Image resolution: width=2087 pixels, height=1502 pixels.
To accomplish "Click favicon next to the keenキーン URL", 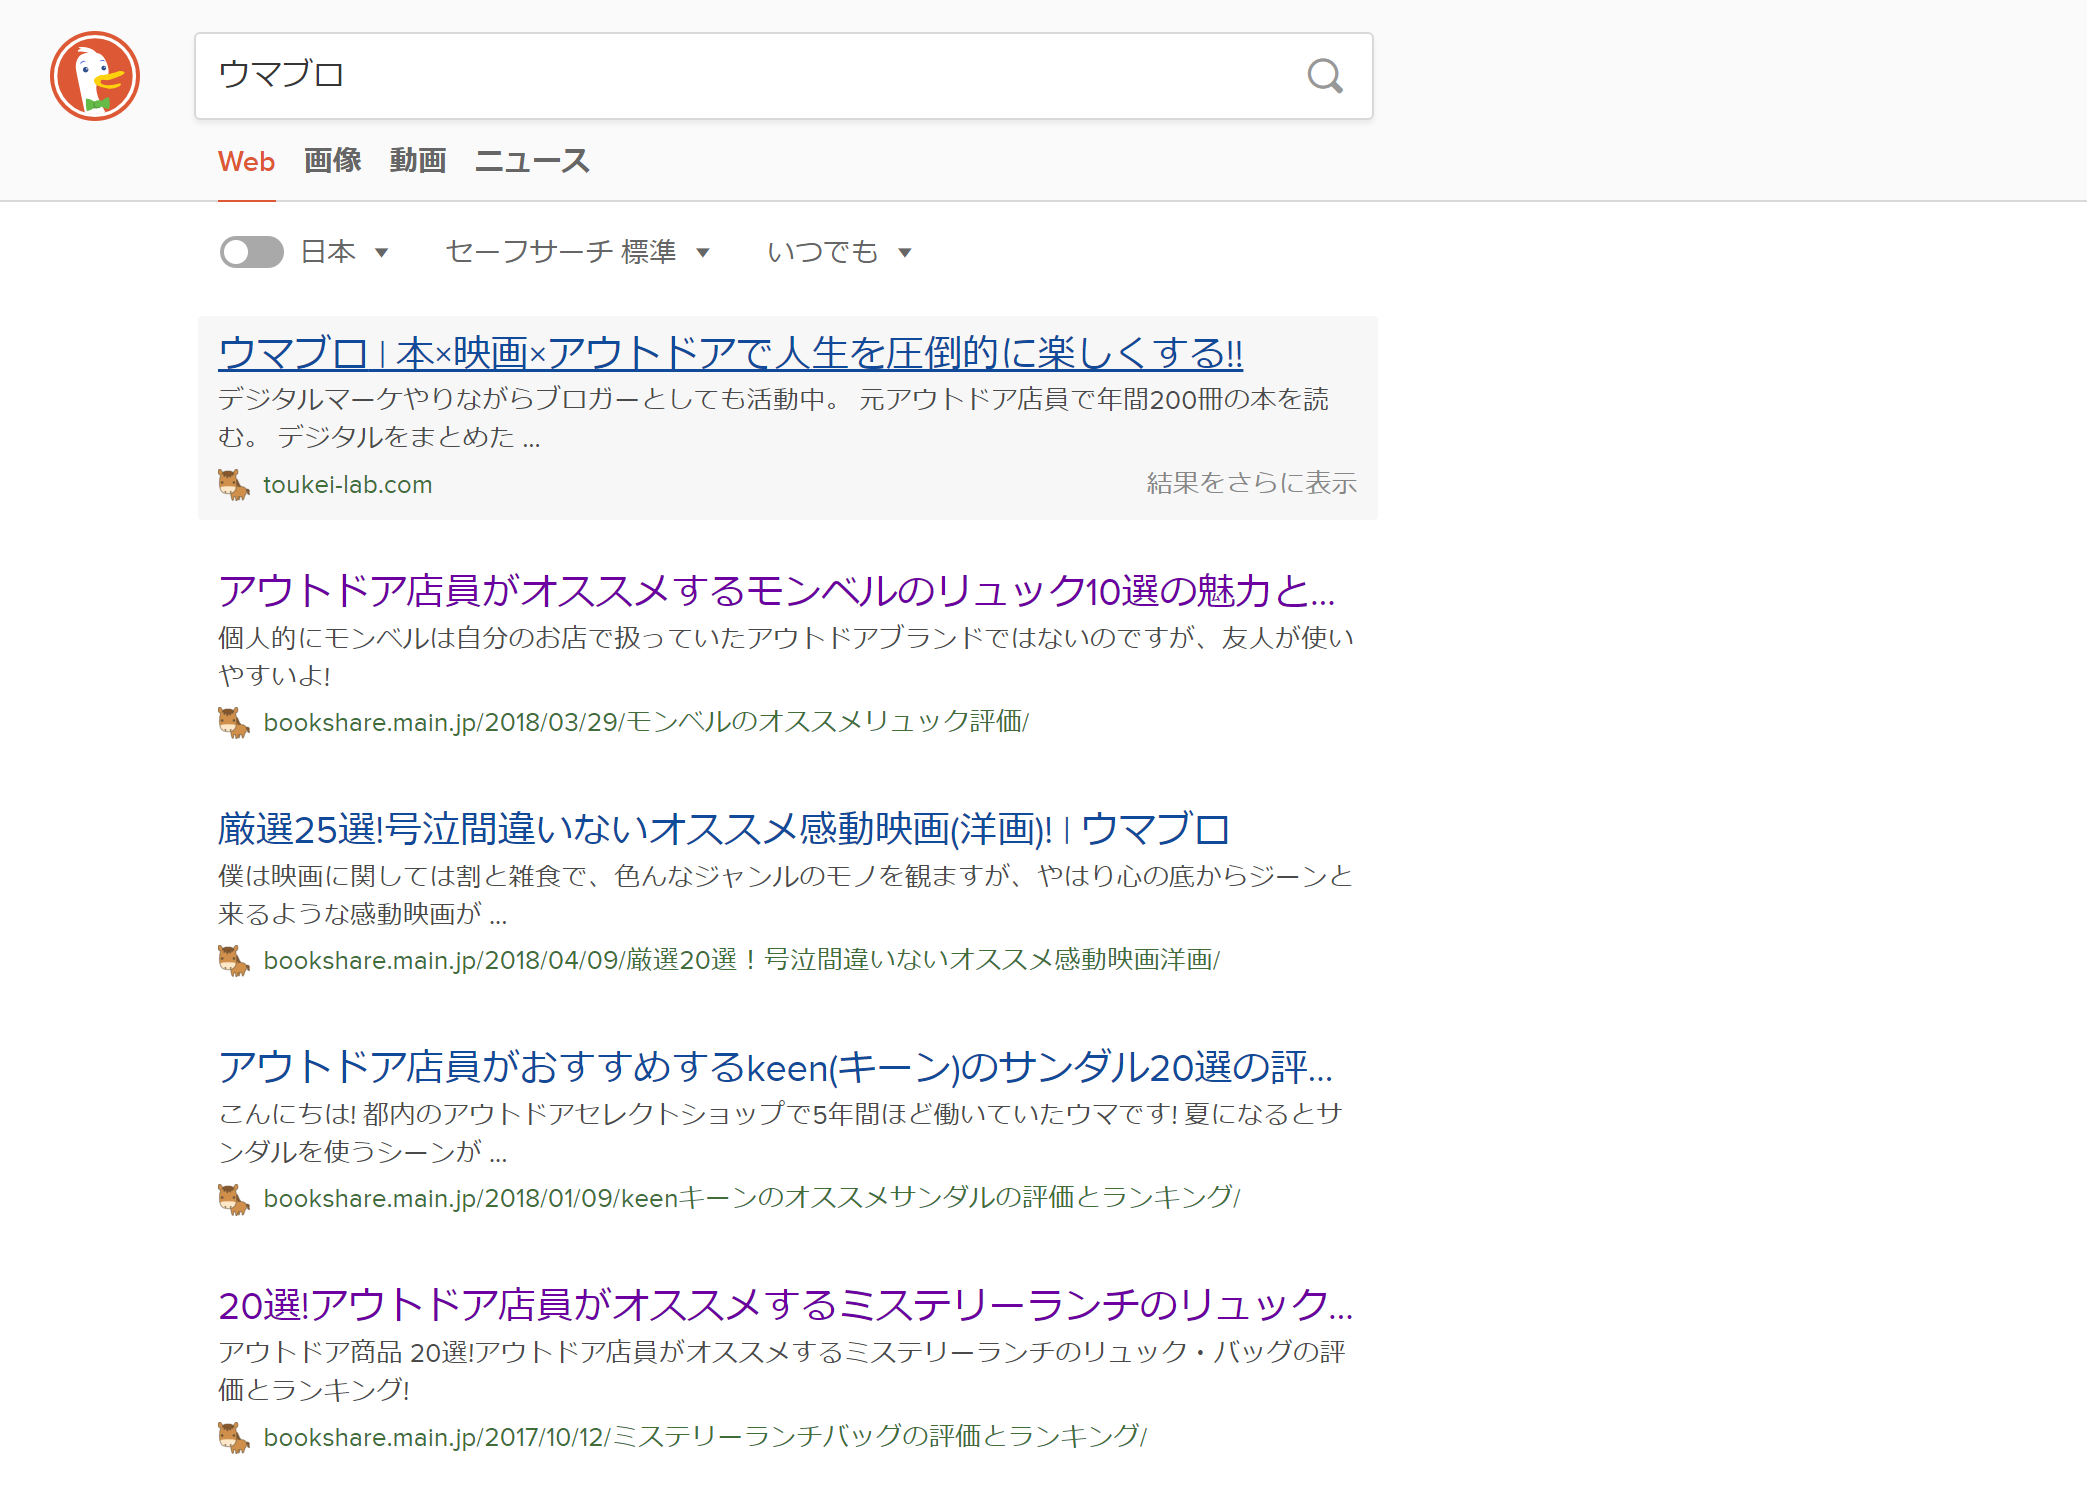I will 234,1199.
